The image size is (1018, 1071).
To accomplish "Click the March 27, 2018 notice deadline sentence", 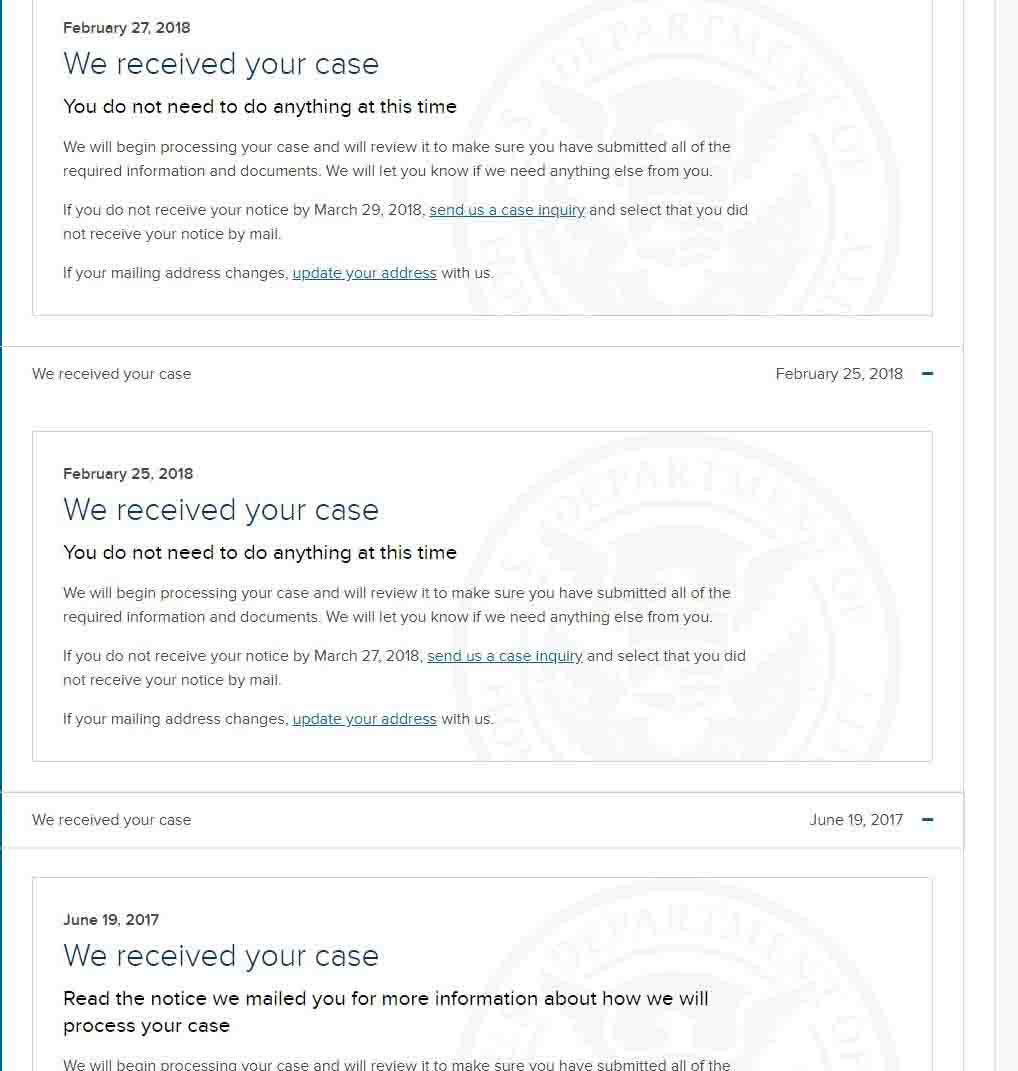I will (x=404, y=668).
